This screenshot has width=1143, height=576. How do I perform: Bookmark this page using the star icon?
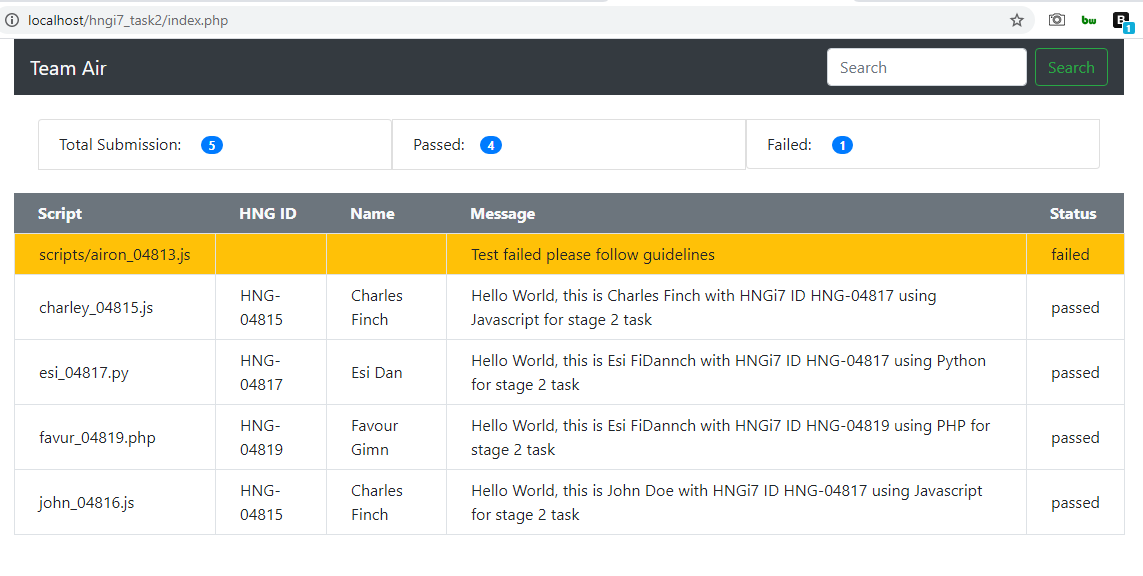pos(1016,19)
